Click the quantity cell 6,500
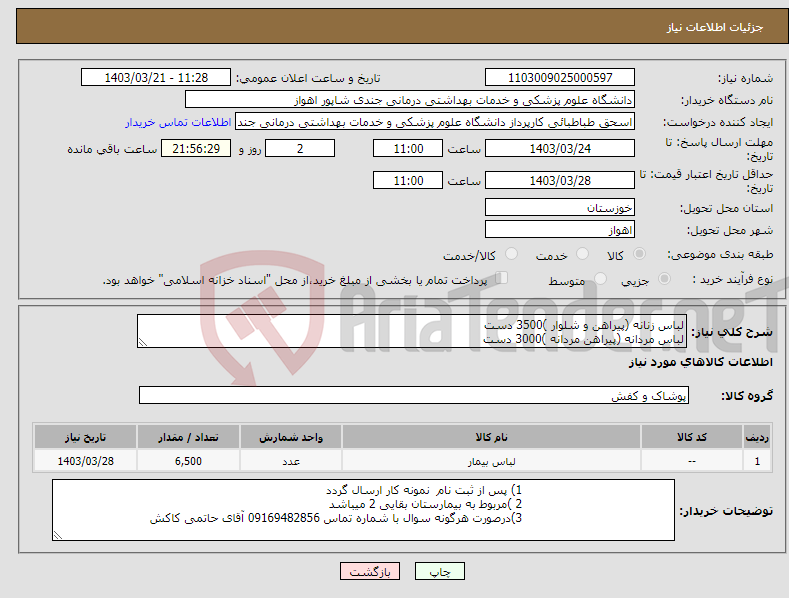The height and width of the screenshot is (598, 789). [188, 461]
